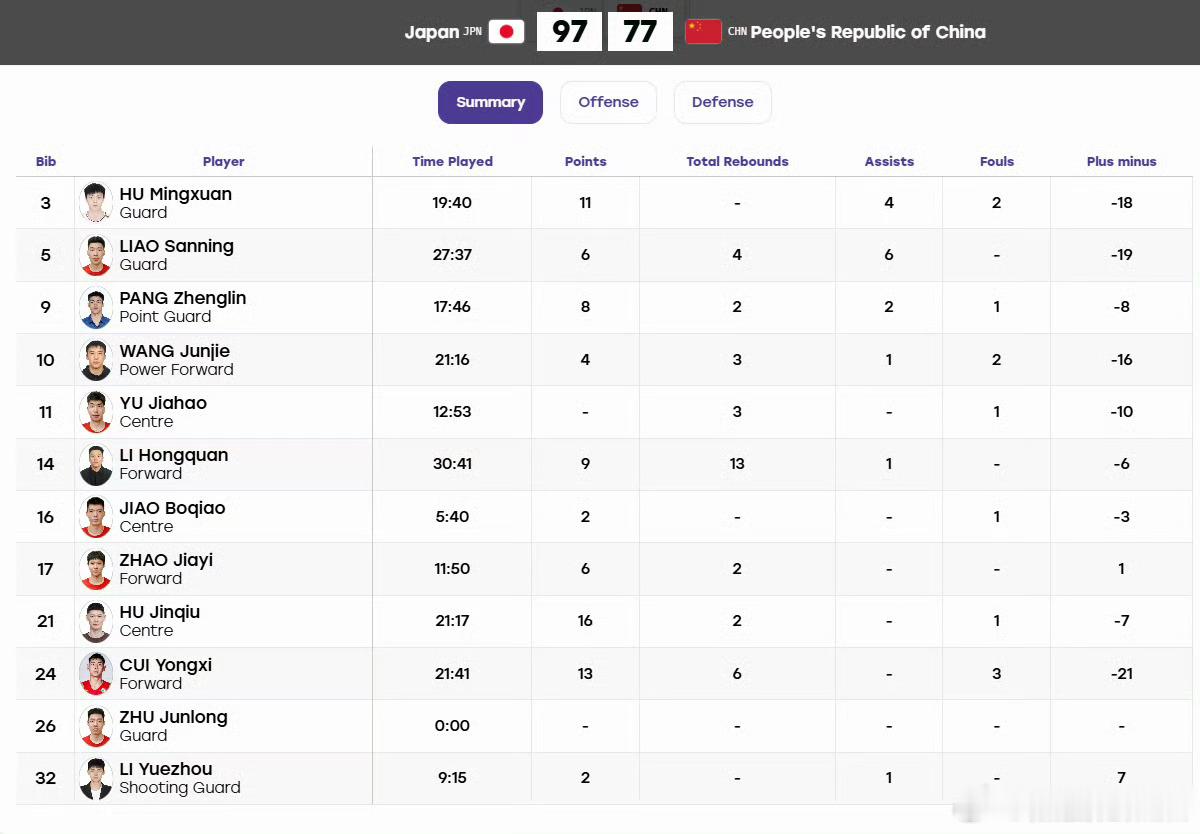Click the China flag icon
Viewport: 1200px width, 834px height.
703,32
